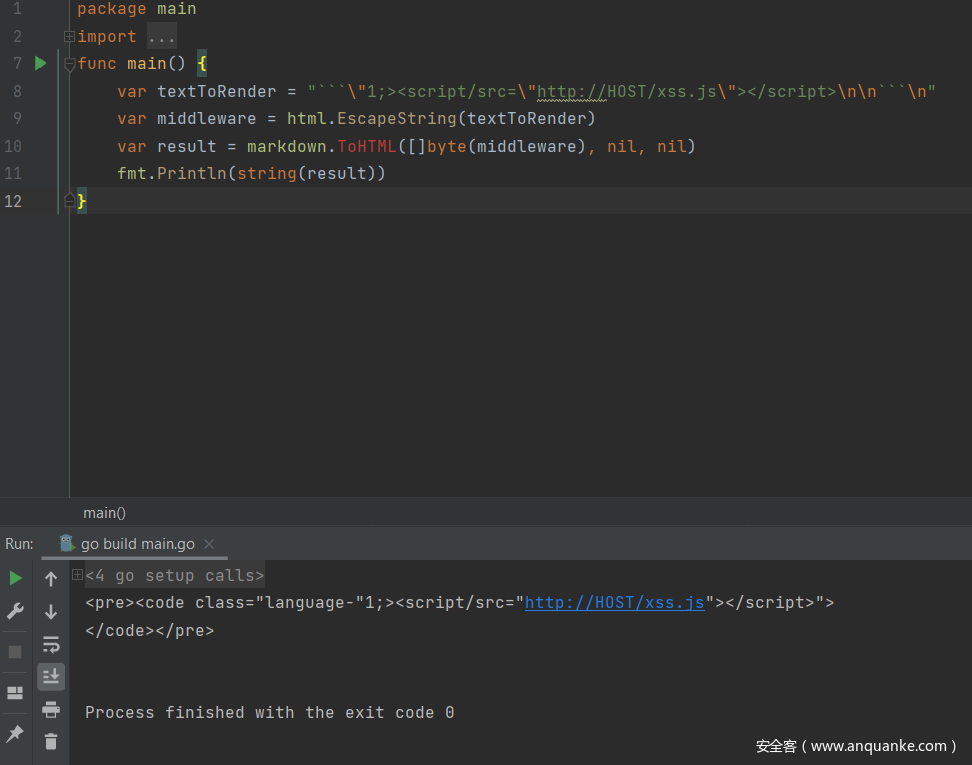Click the package main declaration

[x=137, y=9]
